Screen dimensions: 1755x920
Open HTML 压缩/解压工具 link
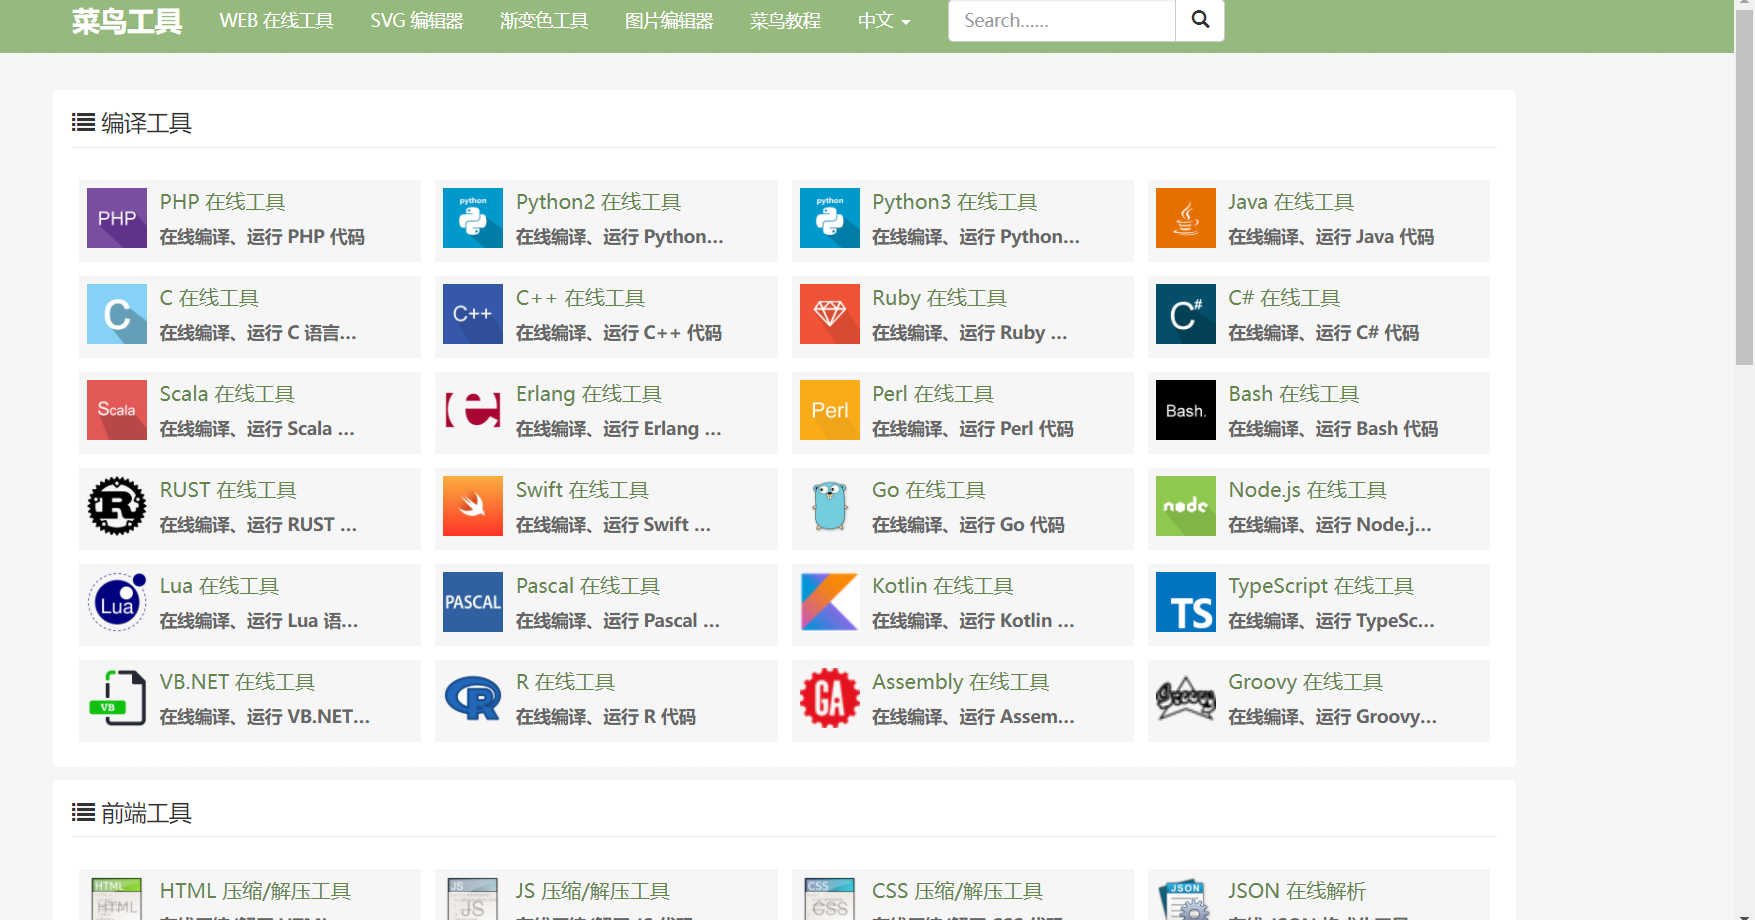pyautogui.click(x=255, y=891)
